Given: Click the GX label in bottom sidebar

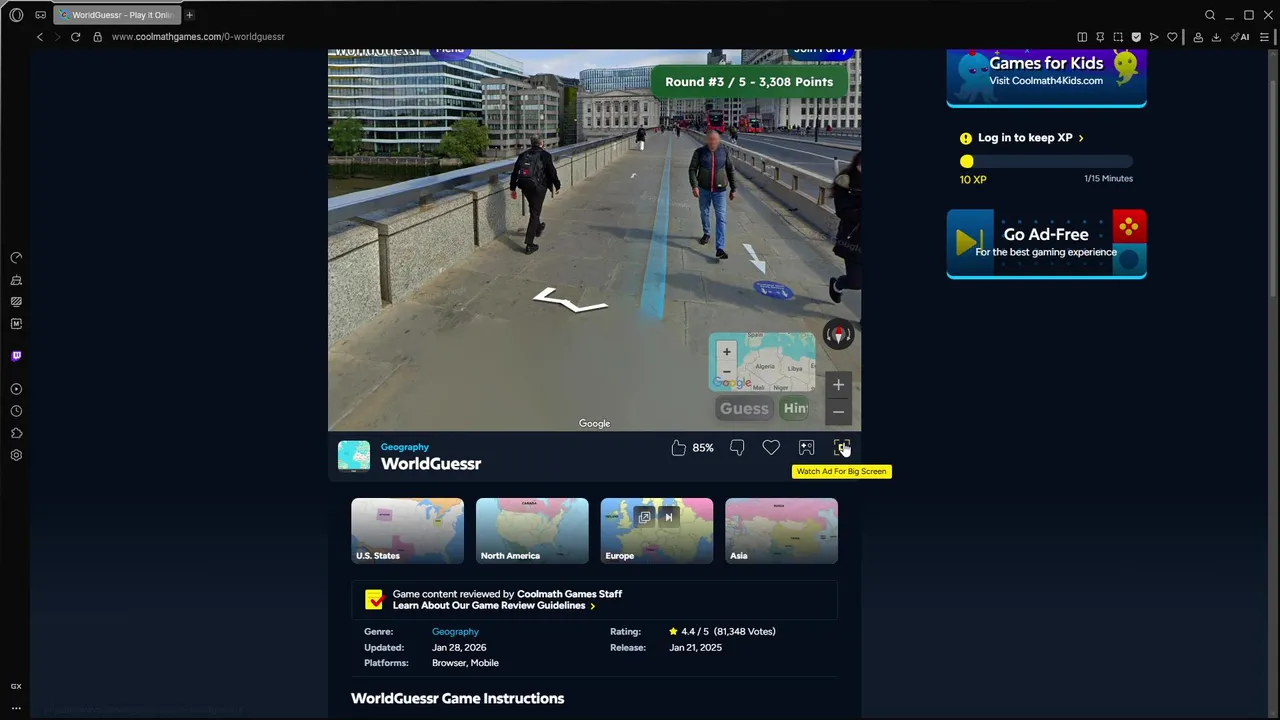Looking at the screenshot, I should pos(16,687).
